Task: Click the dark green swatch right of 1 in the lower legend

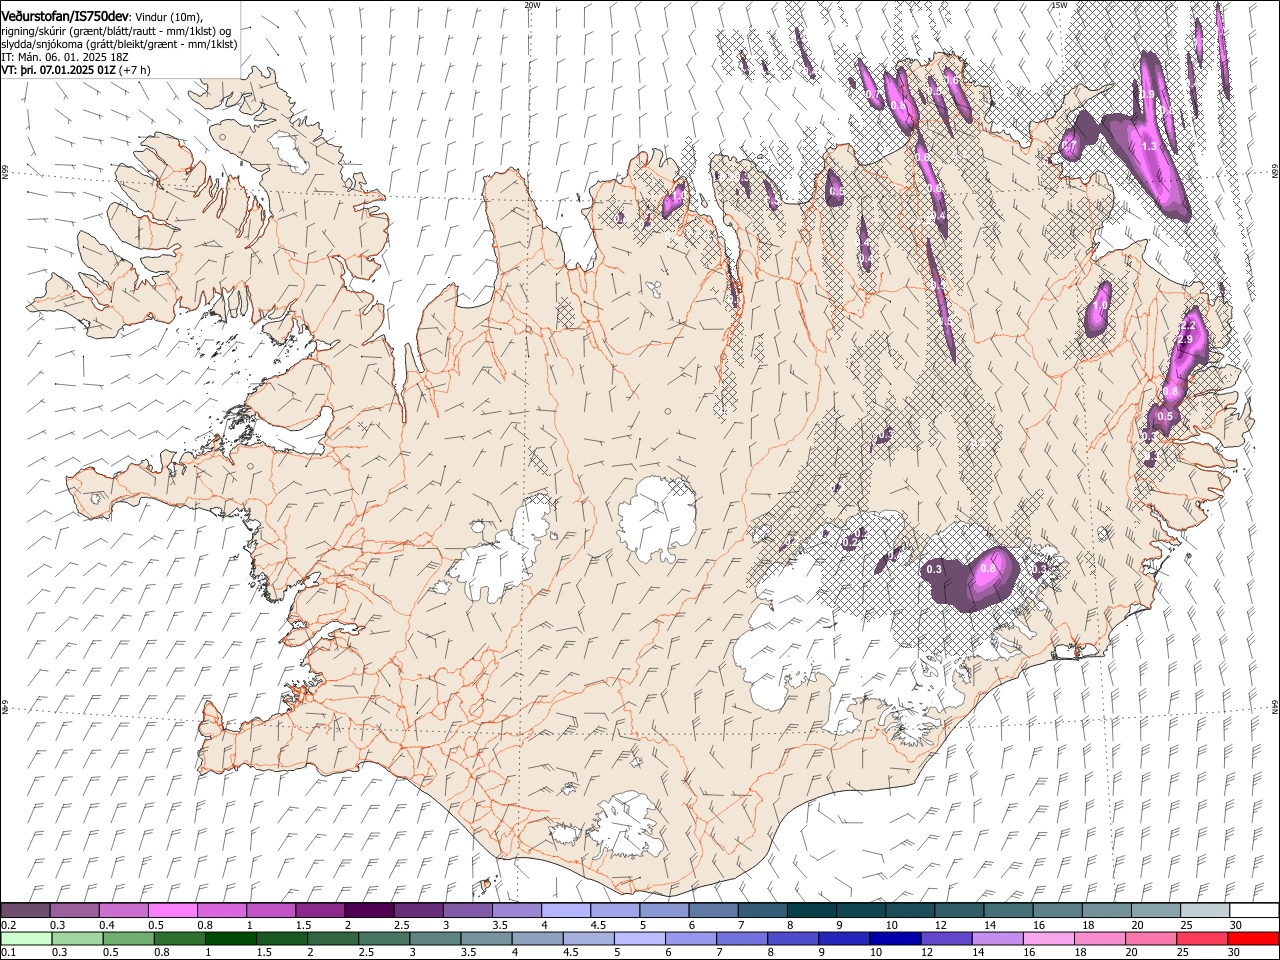Action: point(230,938)
